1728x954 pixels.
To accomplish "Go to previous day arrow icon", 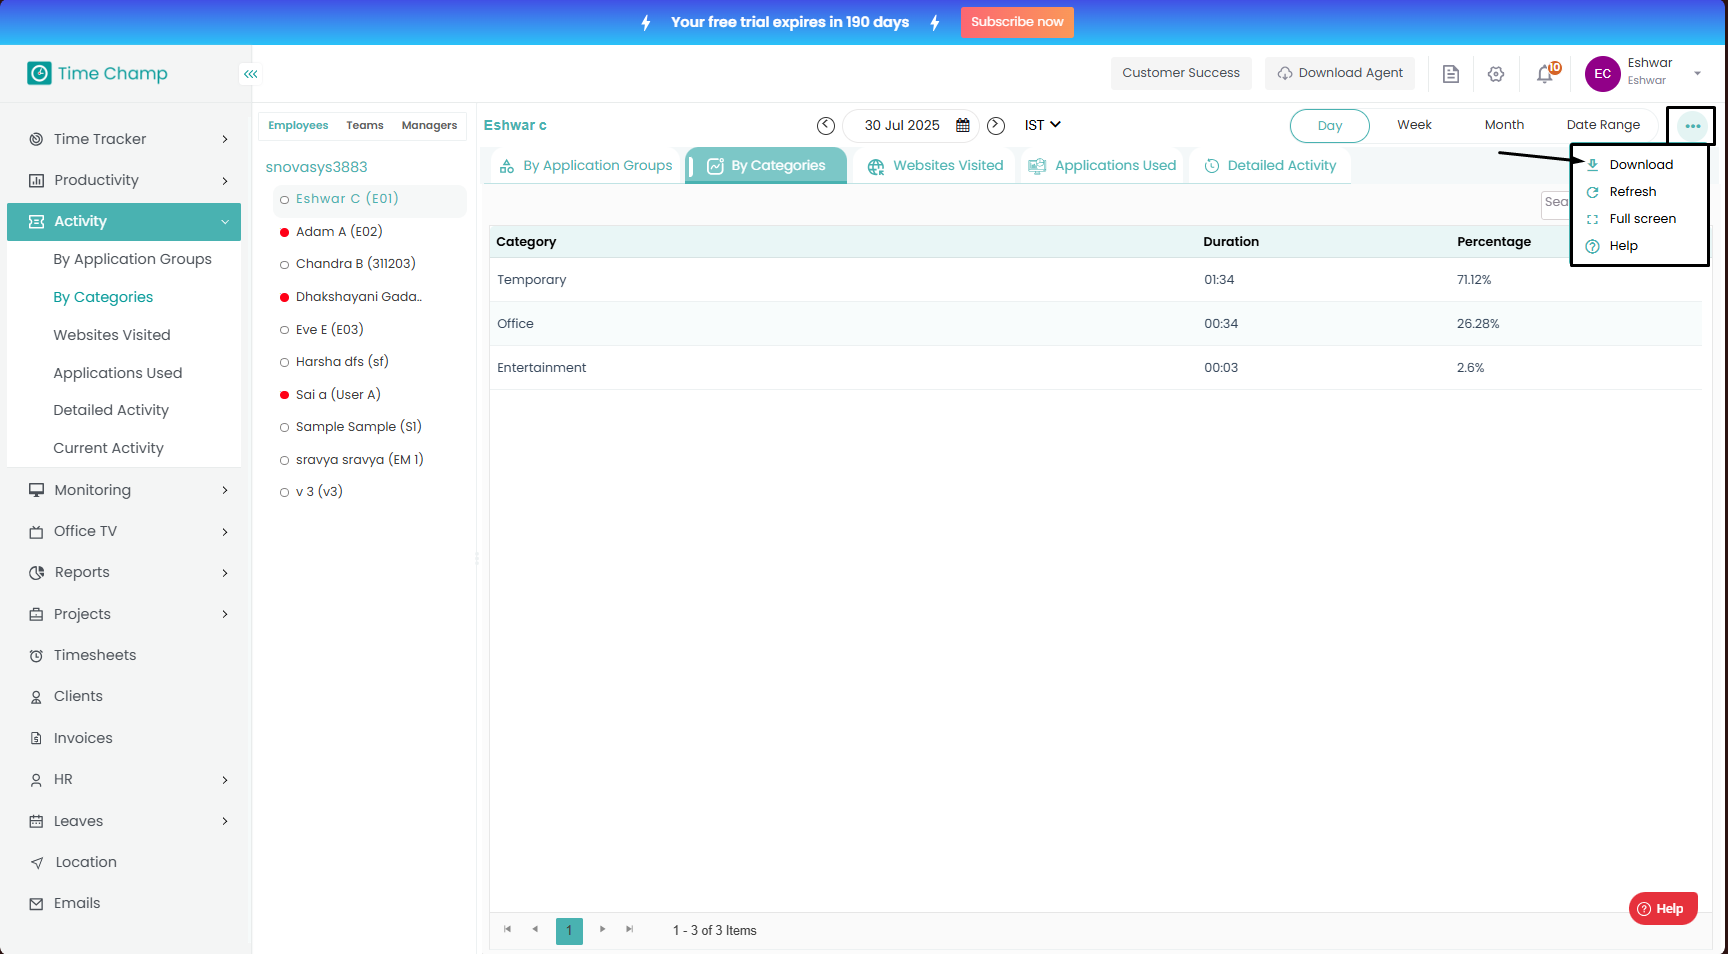I will click(x=826, y=126).
